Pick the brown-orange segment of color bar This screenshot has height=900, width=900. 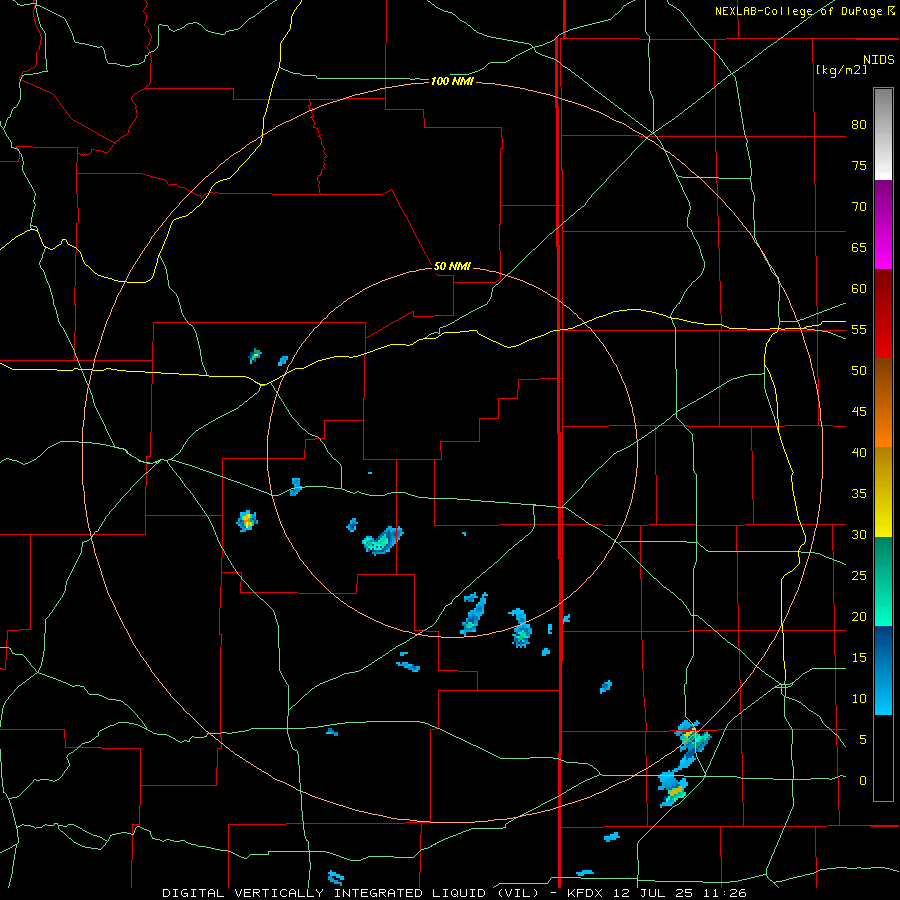tap(883, 402)
